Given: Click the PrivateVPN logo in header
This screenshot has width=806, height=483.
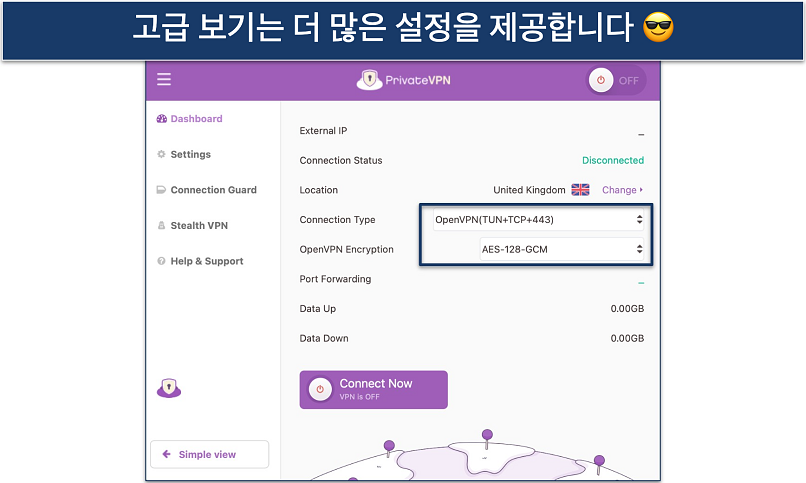Looking at the screenshot, I should point(403,80).
